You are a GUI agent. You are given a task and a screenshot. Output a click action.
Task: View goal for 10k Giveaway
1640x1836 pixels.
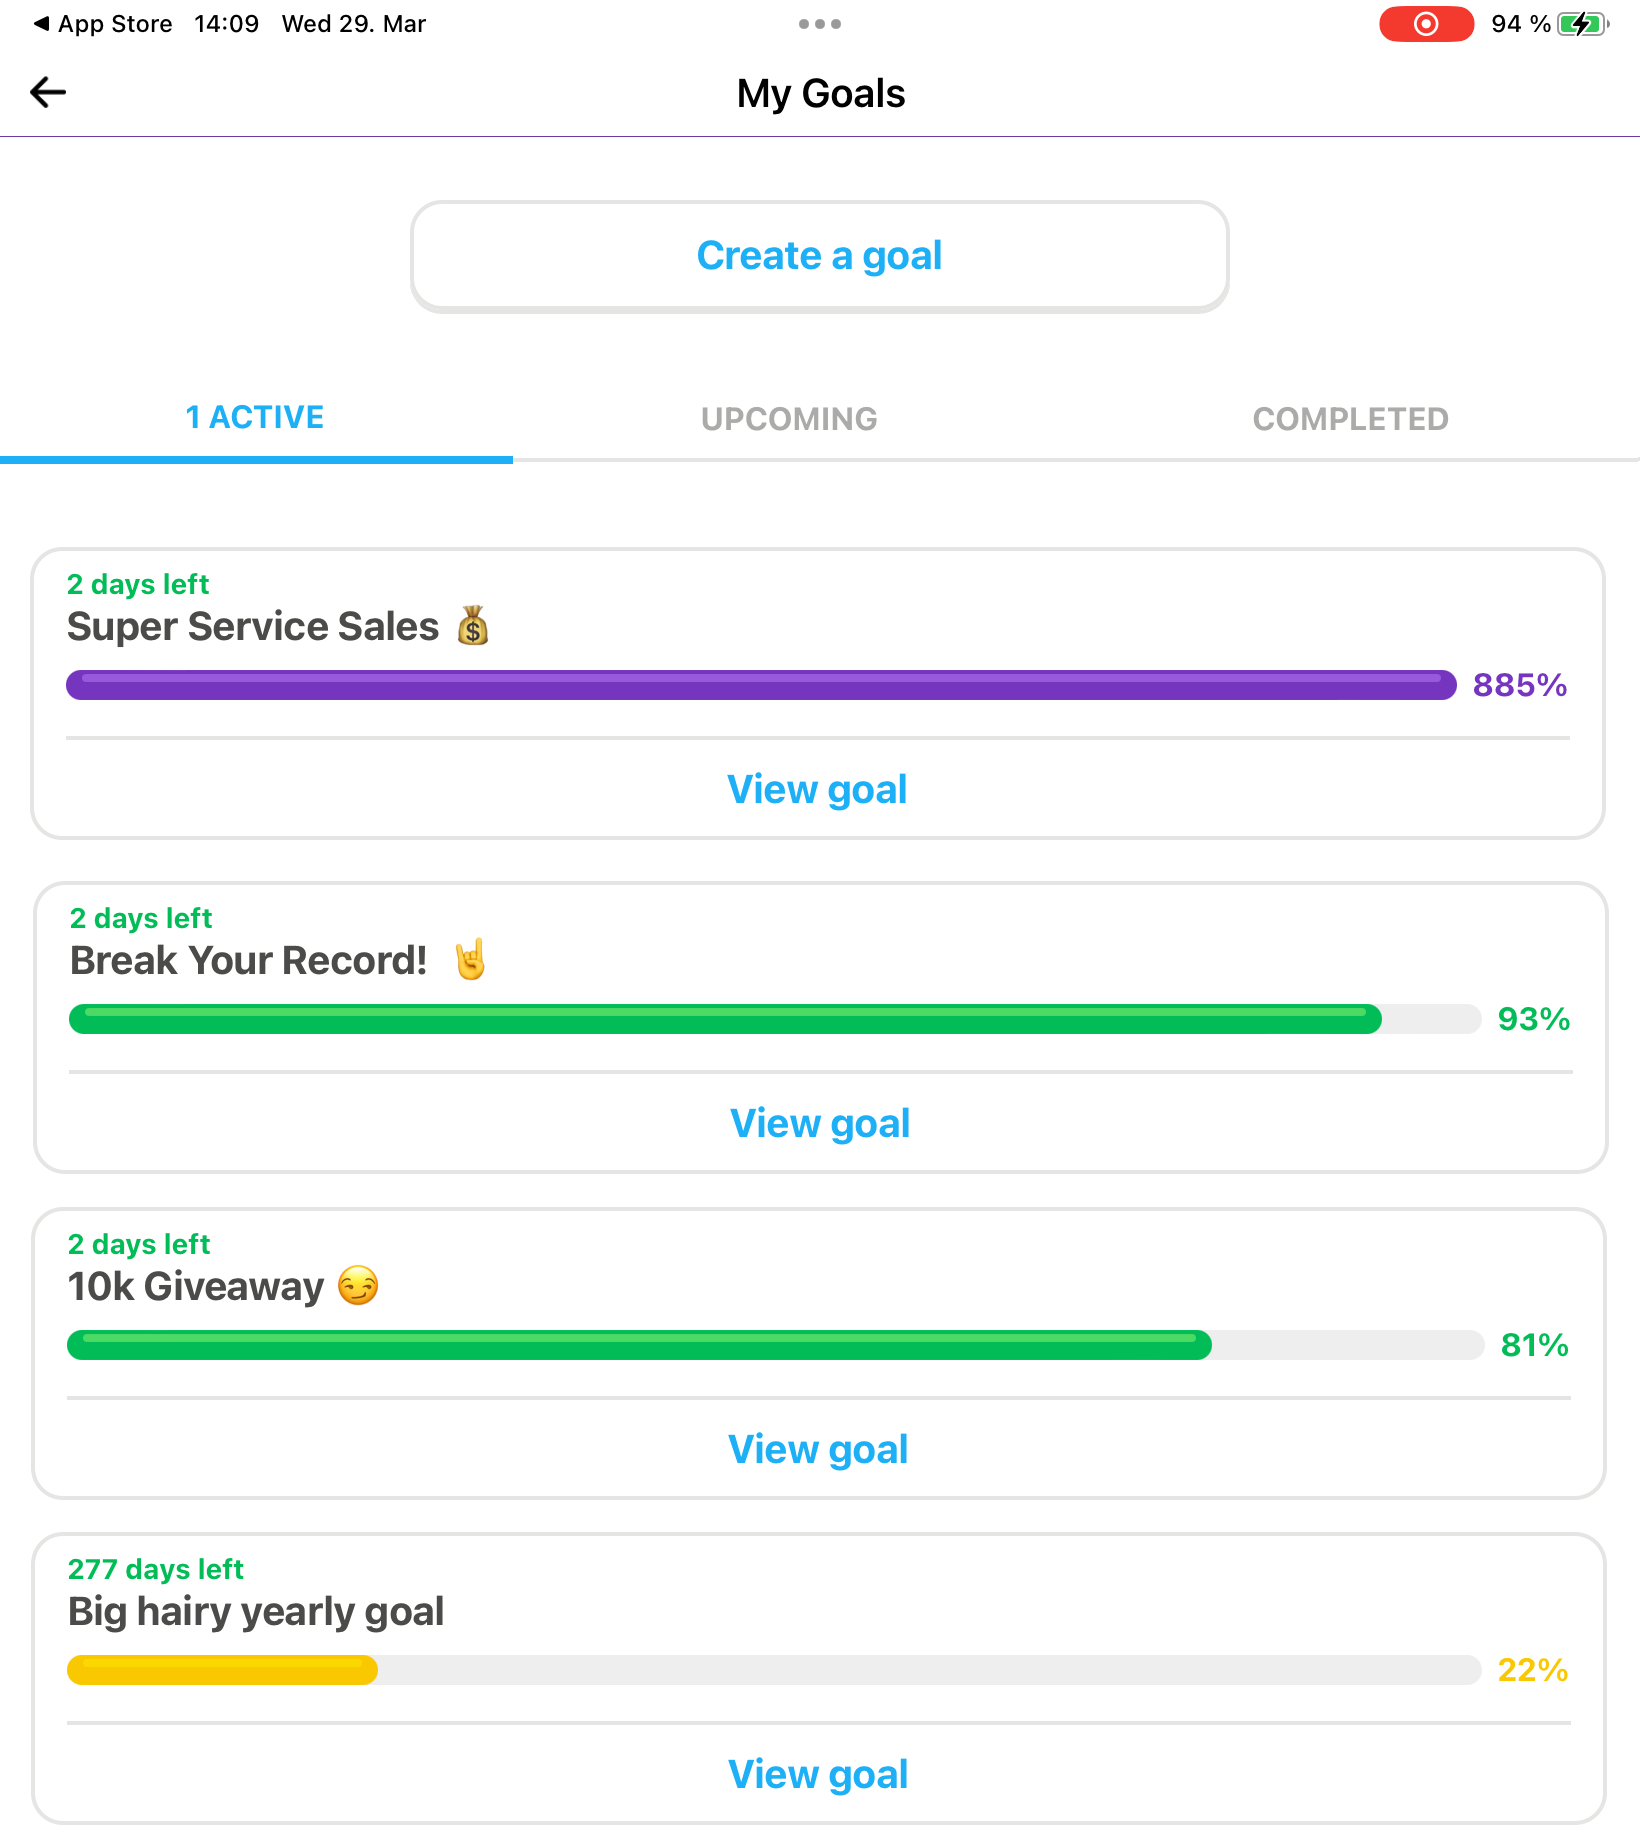pos(818,1450)
